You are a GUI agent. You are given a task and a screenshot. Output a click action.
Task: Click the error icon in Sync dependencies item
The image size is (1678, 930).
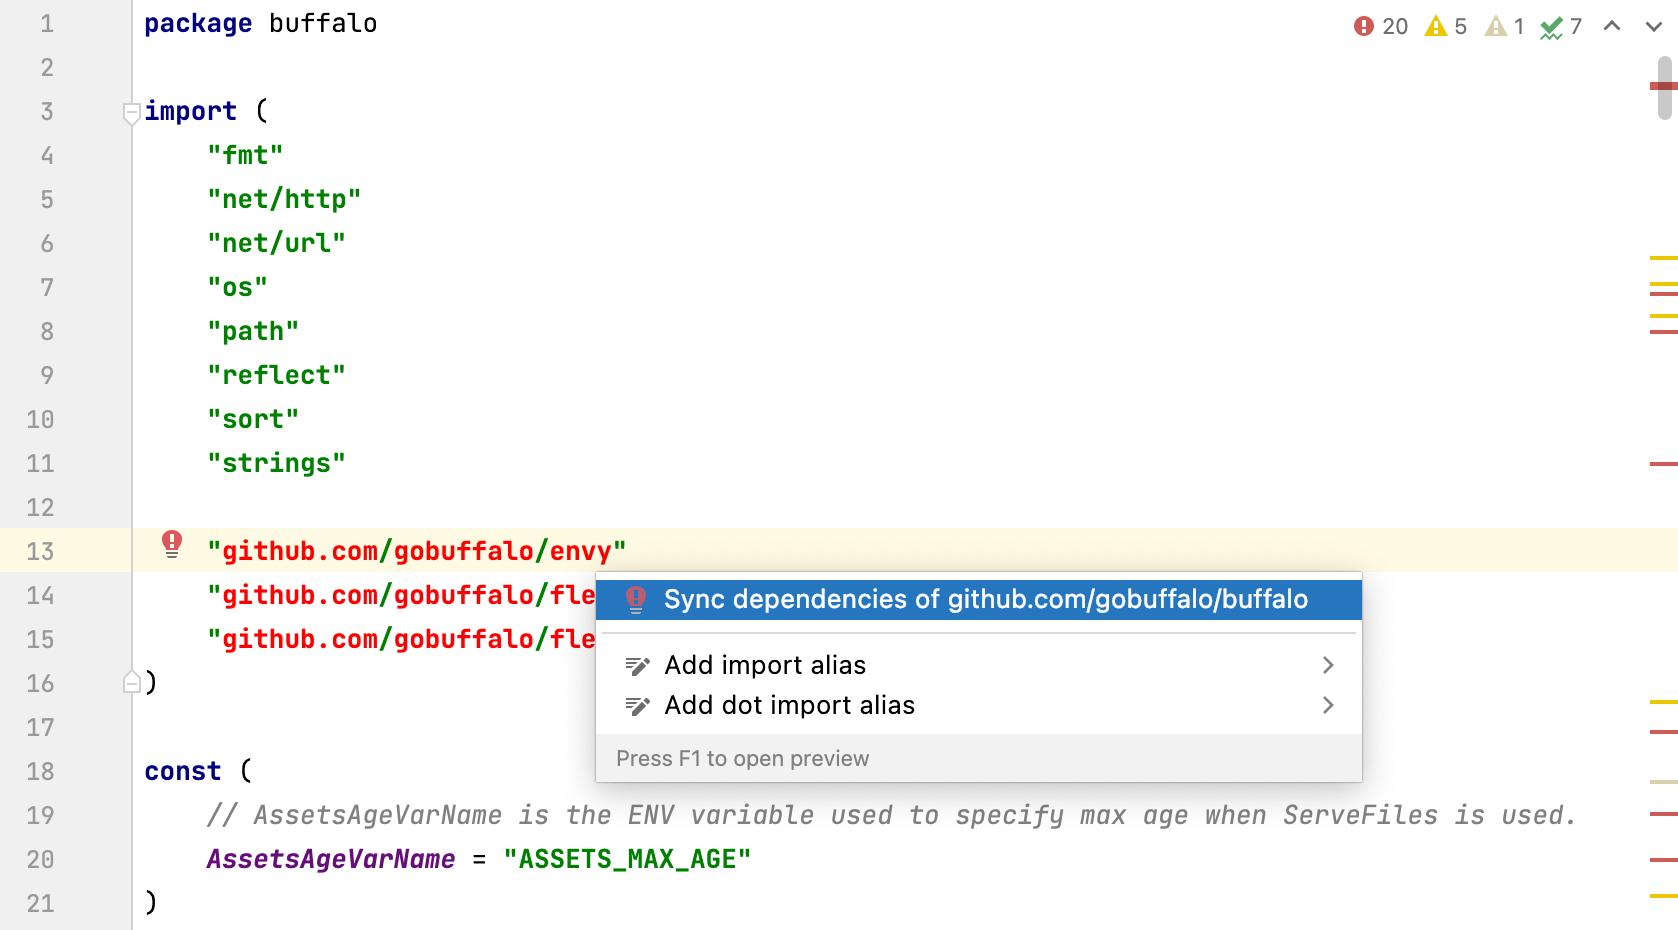click(x=635, y=599)
